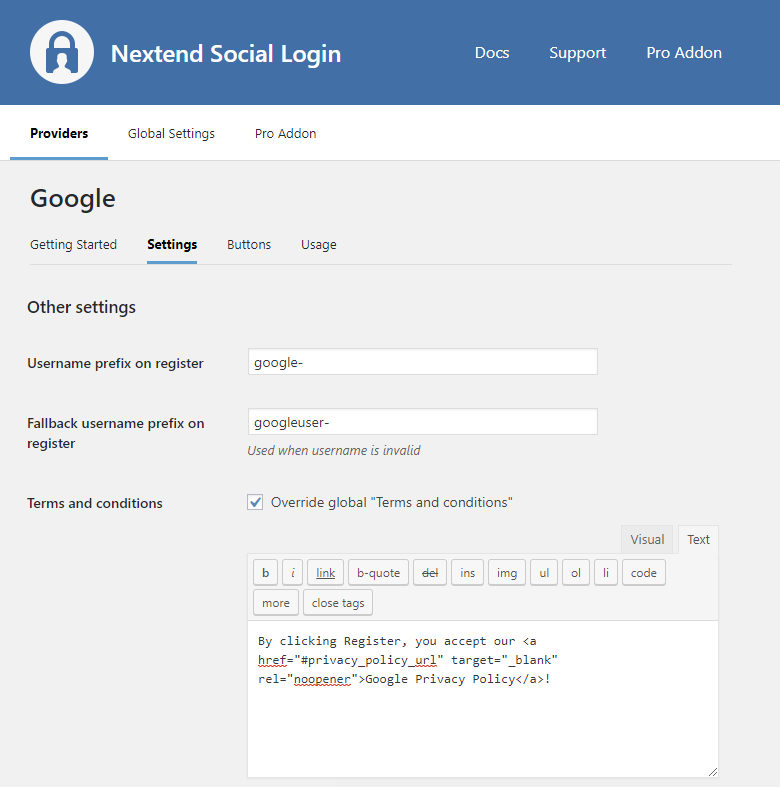Go to the Buttons sub-tab

pos(249,244)
